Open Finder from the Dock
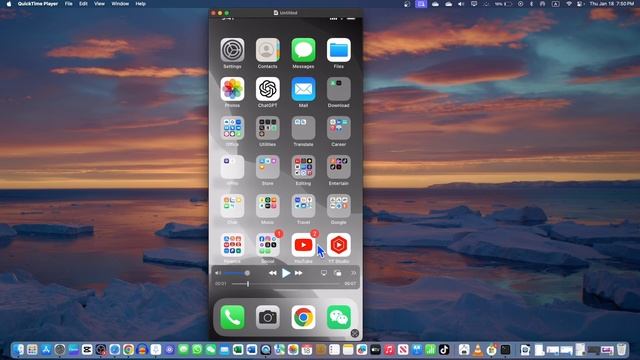Image resolution: width=640 pixels, height=360 pixels. click(18, 349)
